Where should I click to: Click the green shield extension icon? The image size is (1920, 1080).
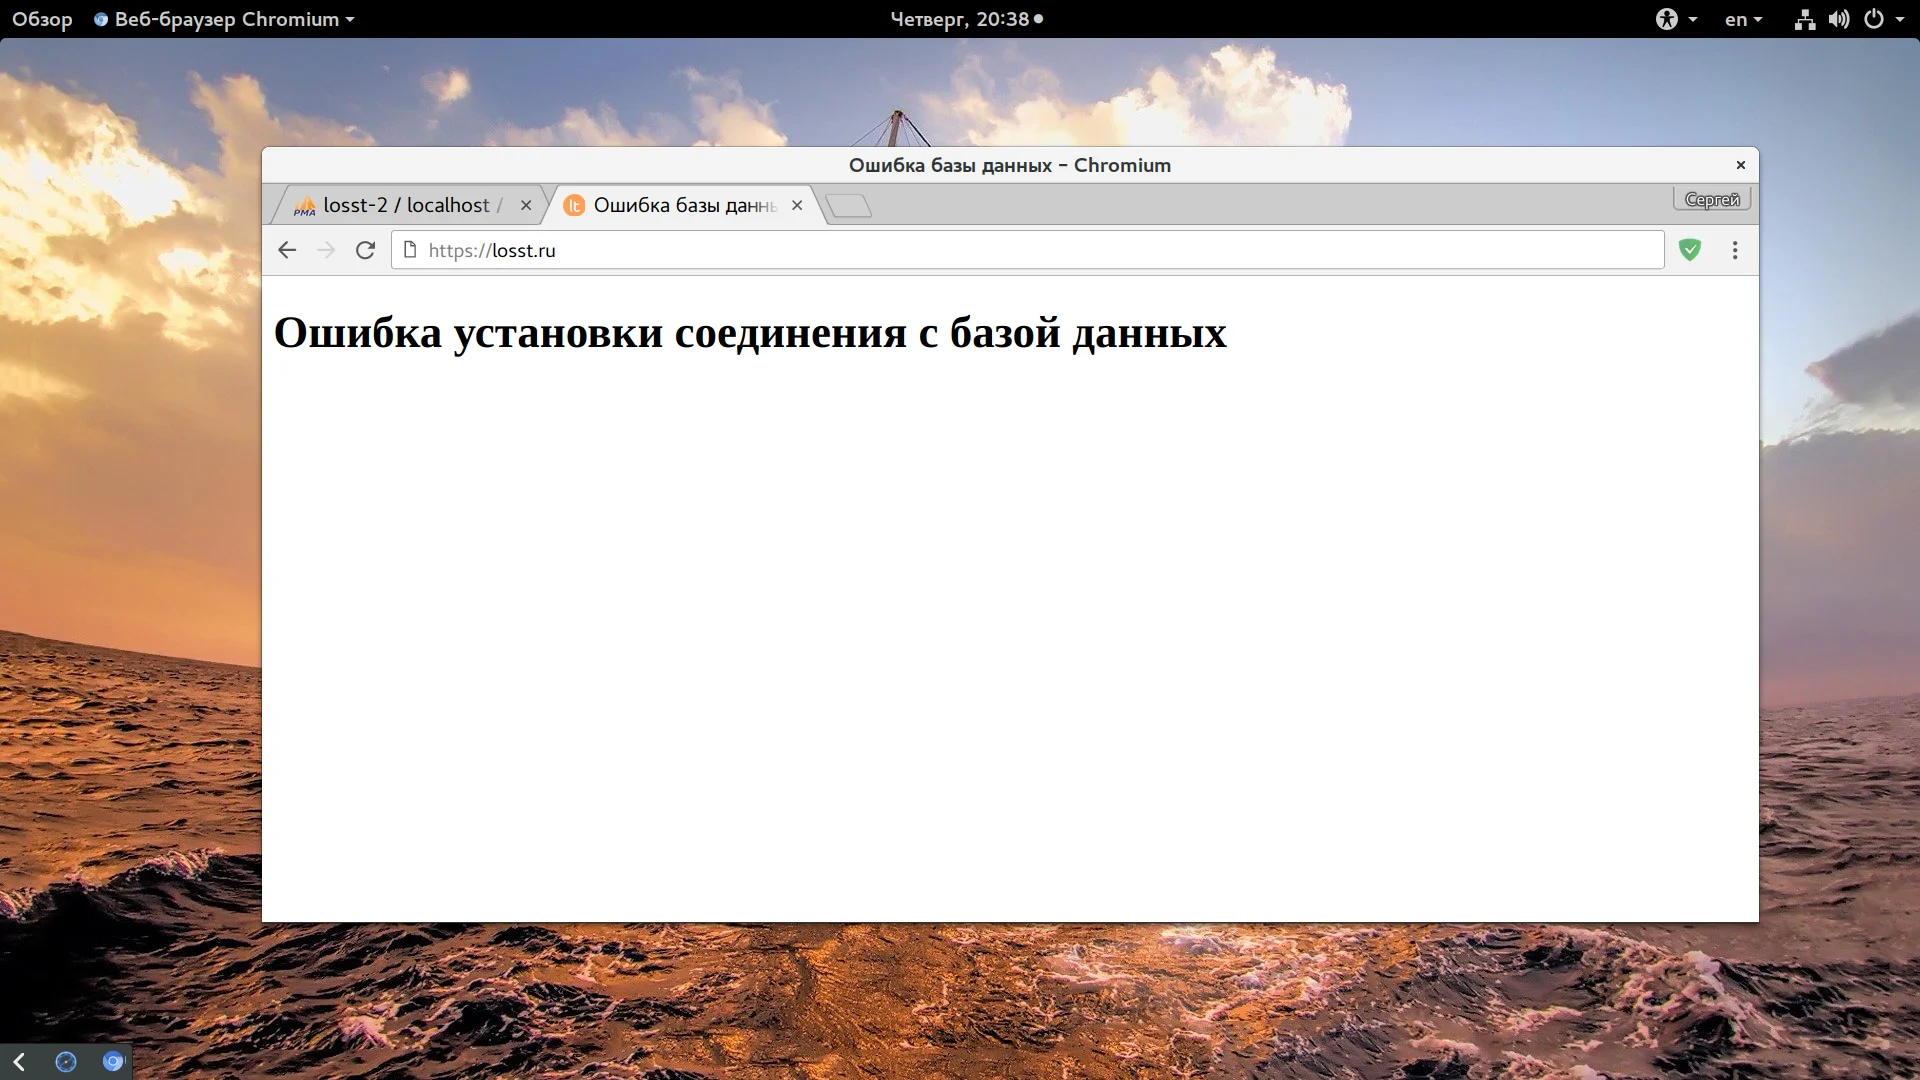click(x=1690, y=250)
